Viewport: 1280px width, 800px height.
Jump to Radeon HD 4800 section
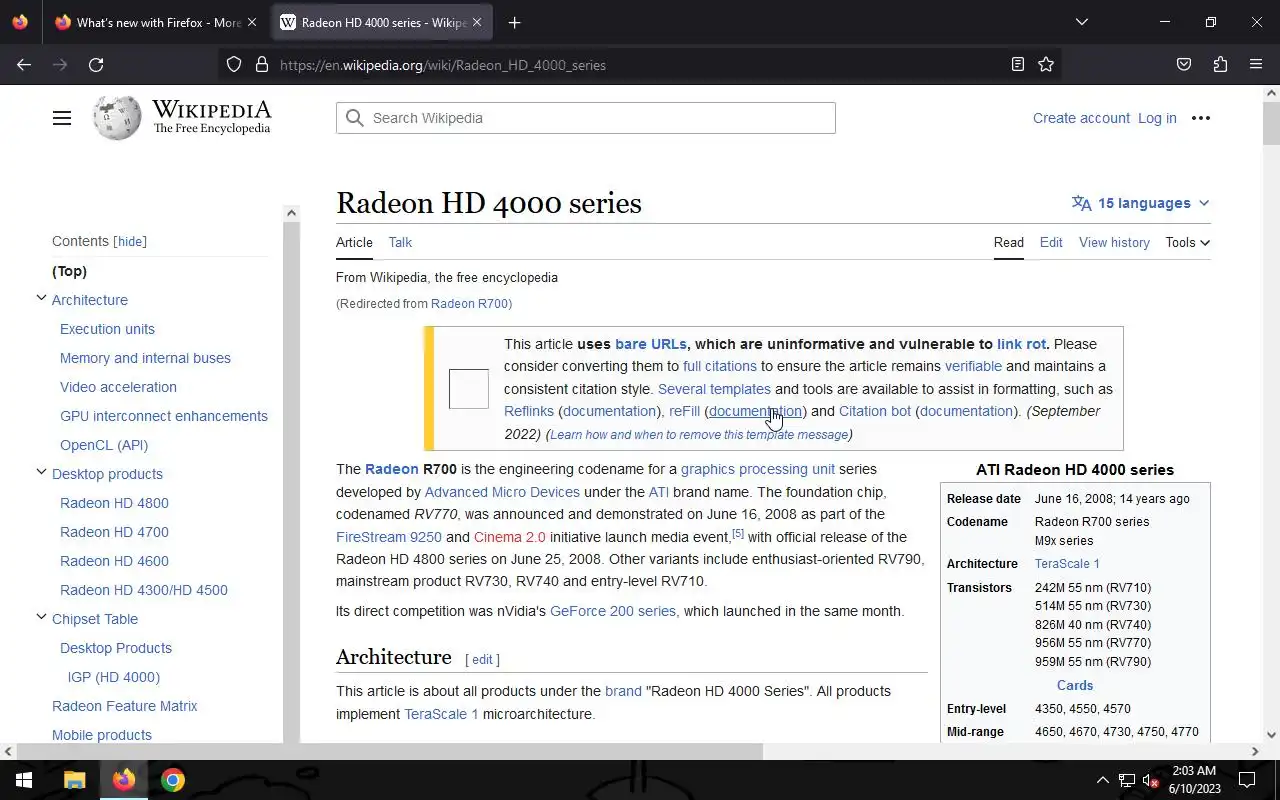coord(114,503)
